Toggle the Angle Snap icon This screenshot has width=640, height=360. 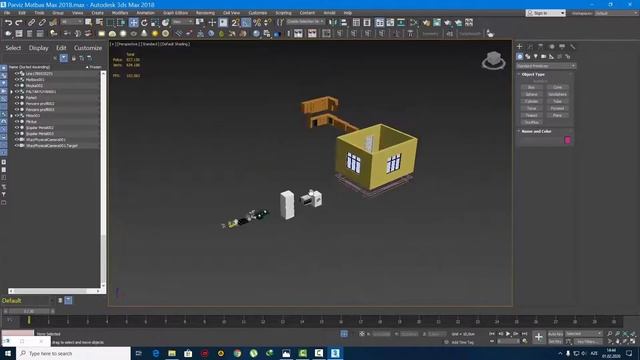(246, 23)
